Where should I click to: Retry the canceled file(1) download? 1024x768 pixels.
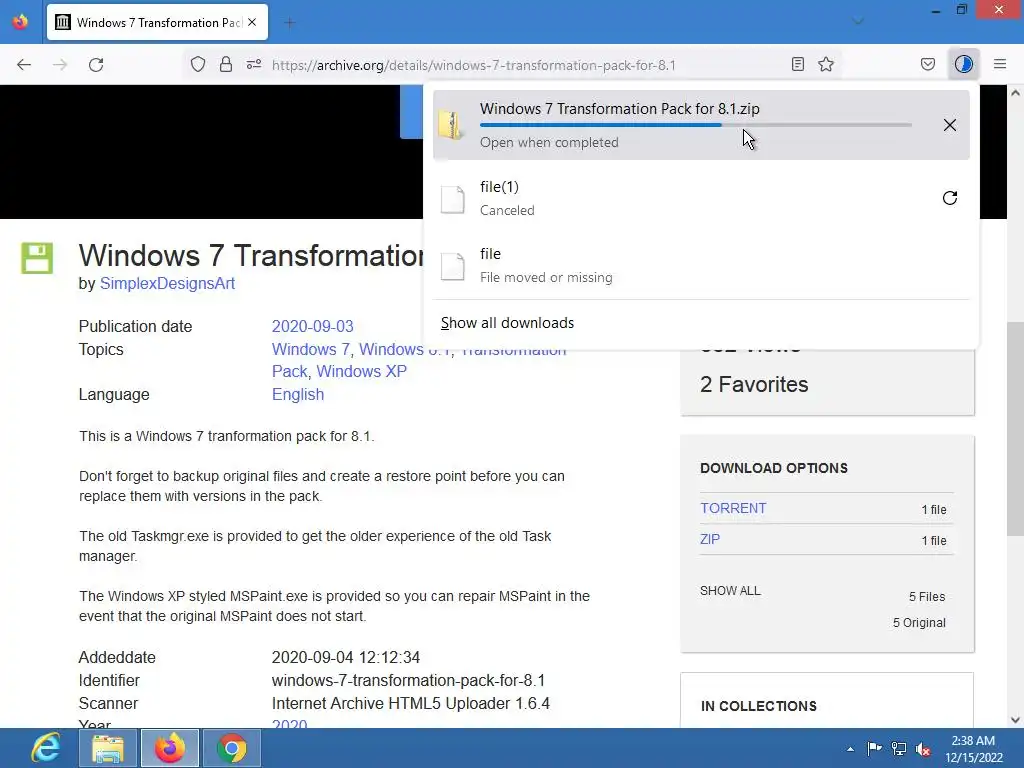coord(950,198)
